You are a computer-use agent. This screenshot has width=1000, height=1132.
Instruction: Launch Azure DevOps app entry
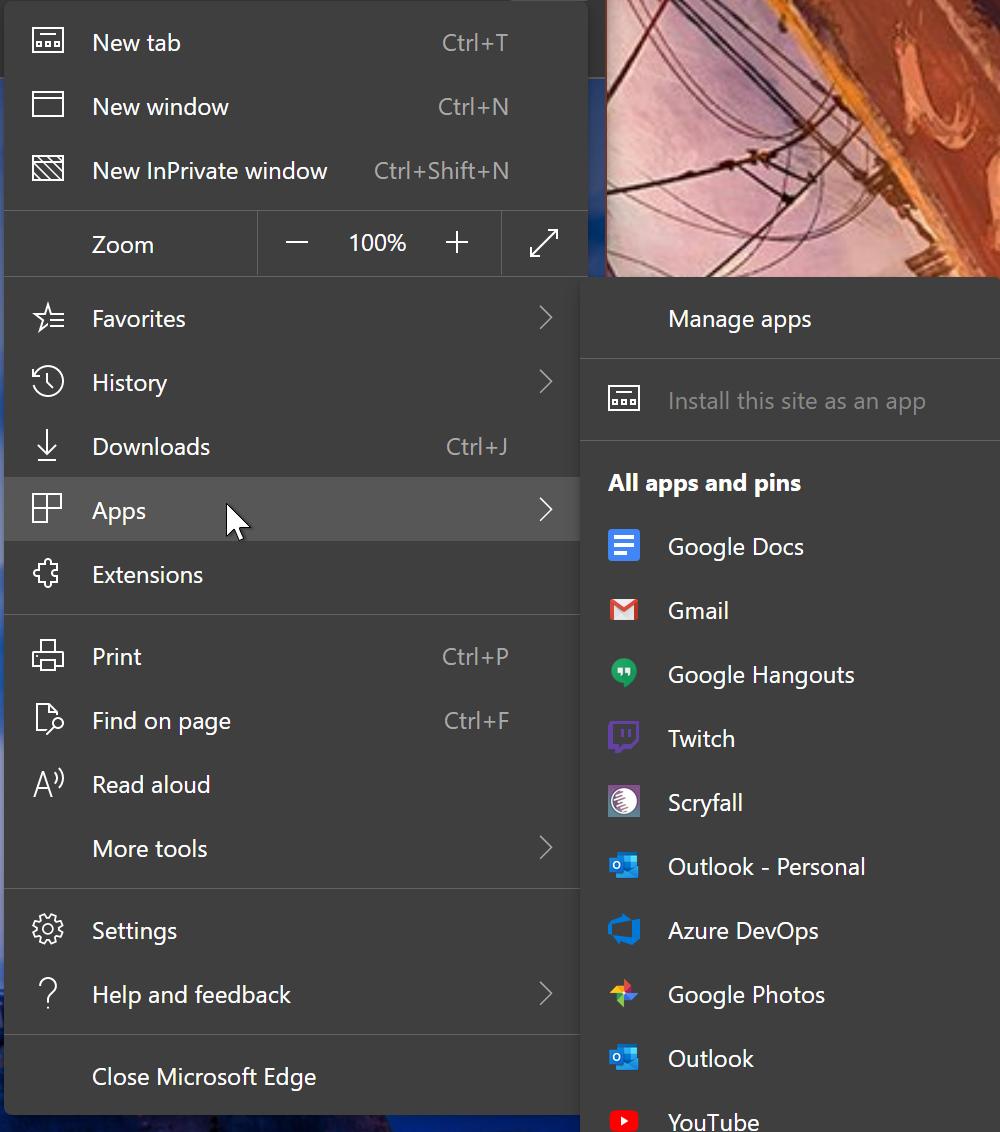point(790,931)
